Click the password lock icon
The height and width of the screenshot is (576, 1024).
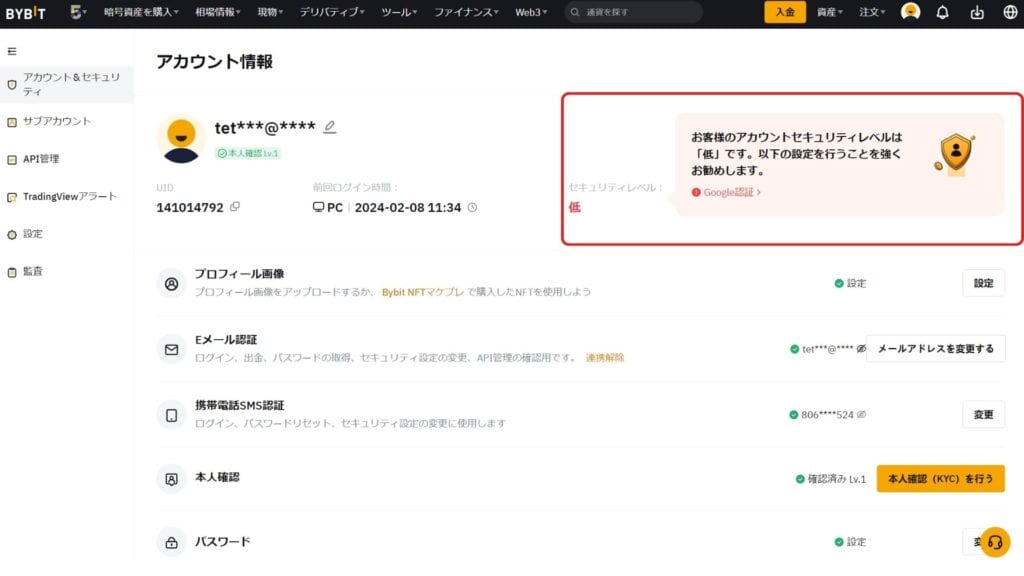[x=171, y=543]
